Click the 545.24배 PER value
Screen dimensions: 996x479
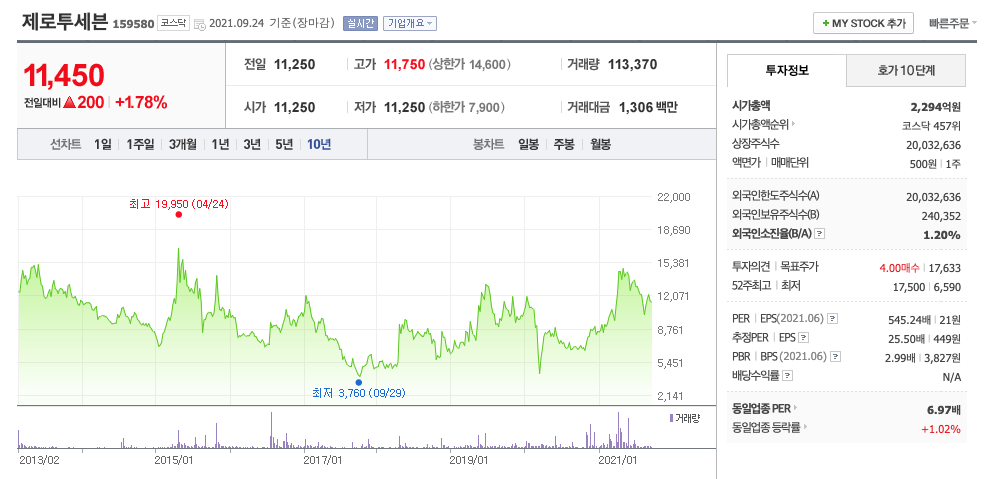[x=908, y=320]
